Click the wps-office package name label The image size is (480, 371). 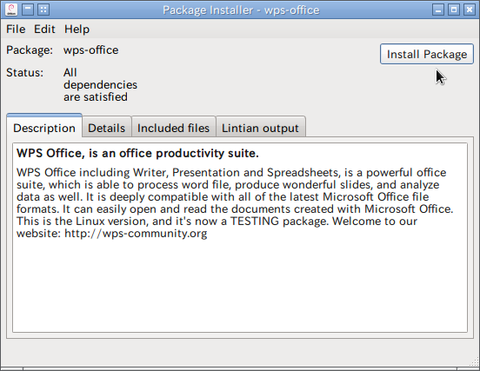click(91, 50)
